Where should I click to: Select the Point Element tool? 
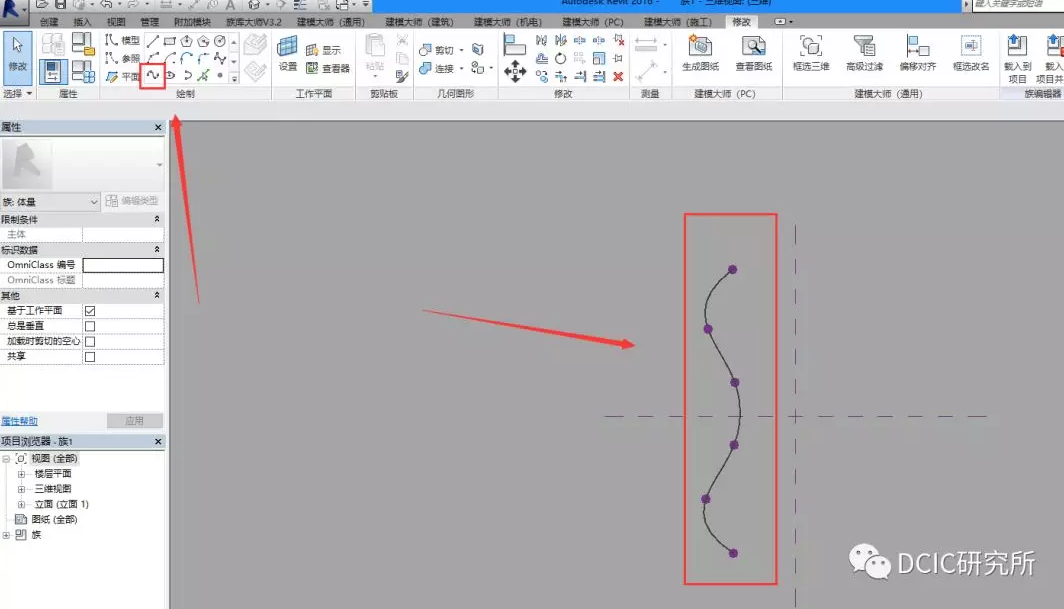[x=220, y=75]
